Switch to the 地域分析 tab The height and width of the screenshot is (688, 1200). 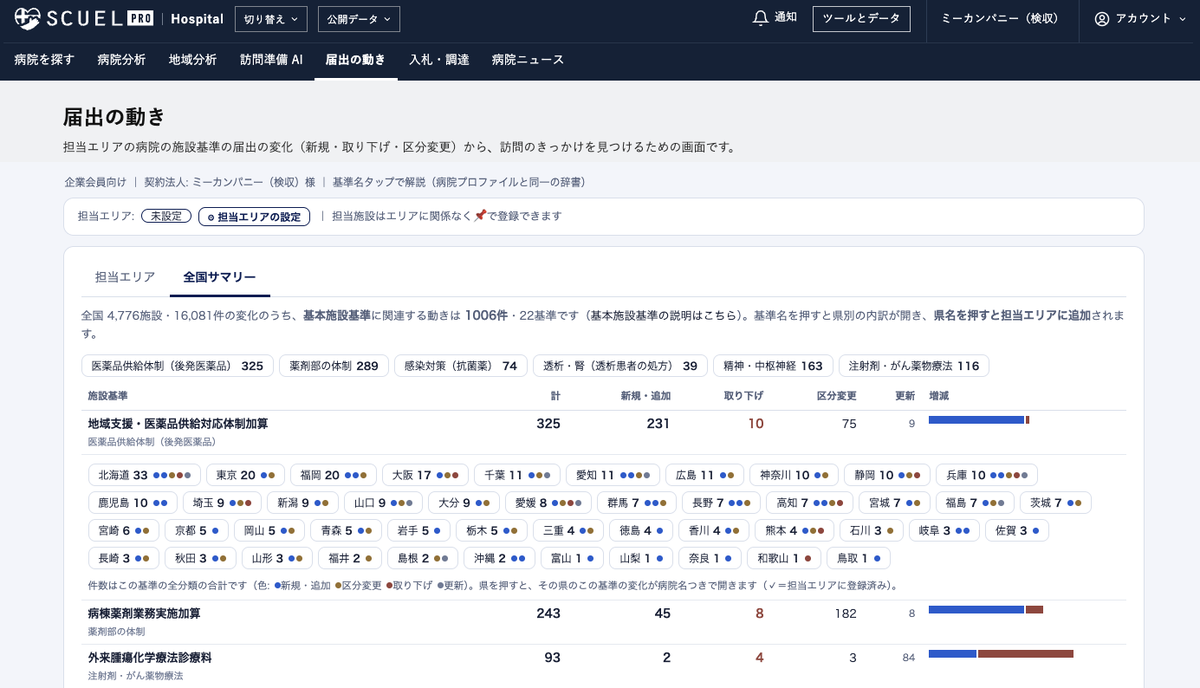click(x=193, y=60)
